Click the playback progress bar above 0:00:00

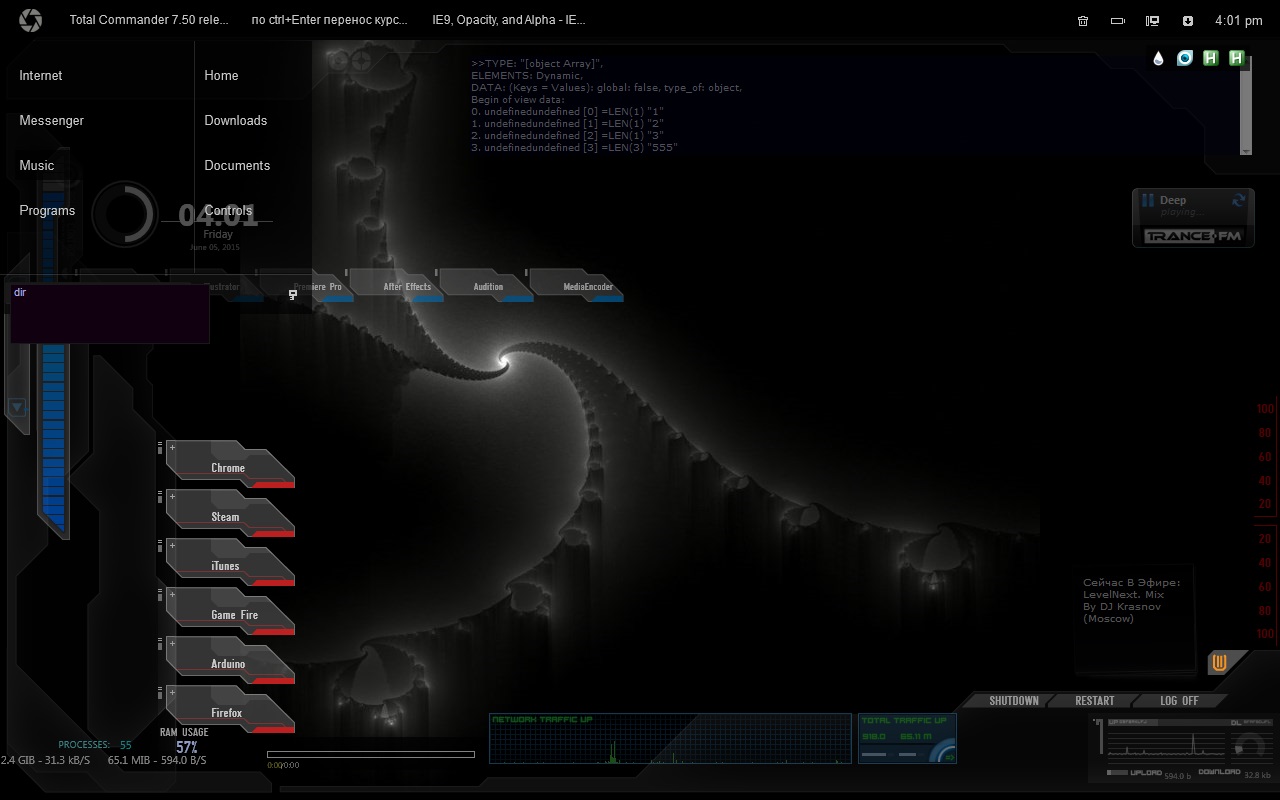[371, 754]
